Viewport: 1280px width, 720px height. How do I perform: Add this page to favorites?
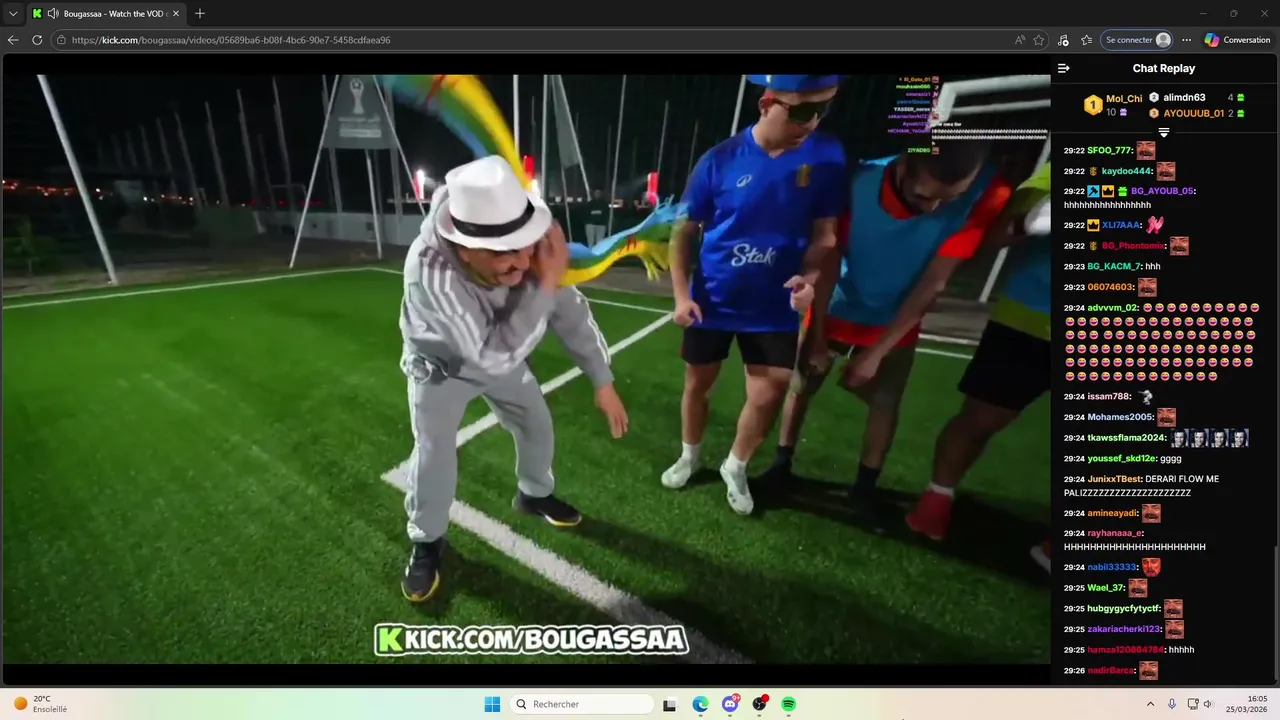click(1039, 40)
